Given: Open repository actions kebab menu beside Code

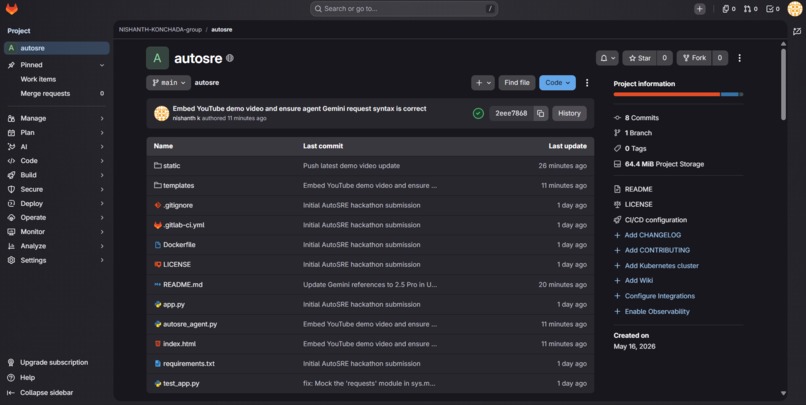Looking at the screenshot, I should (x=587, y=83).
